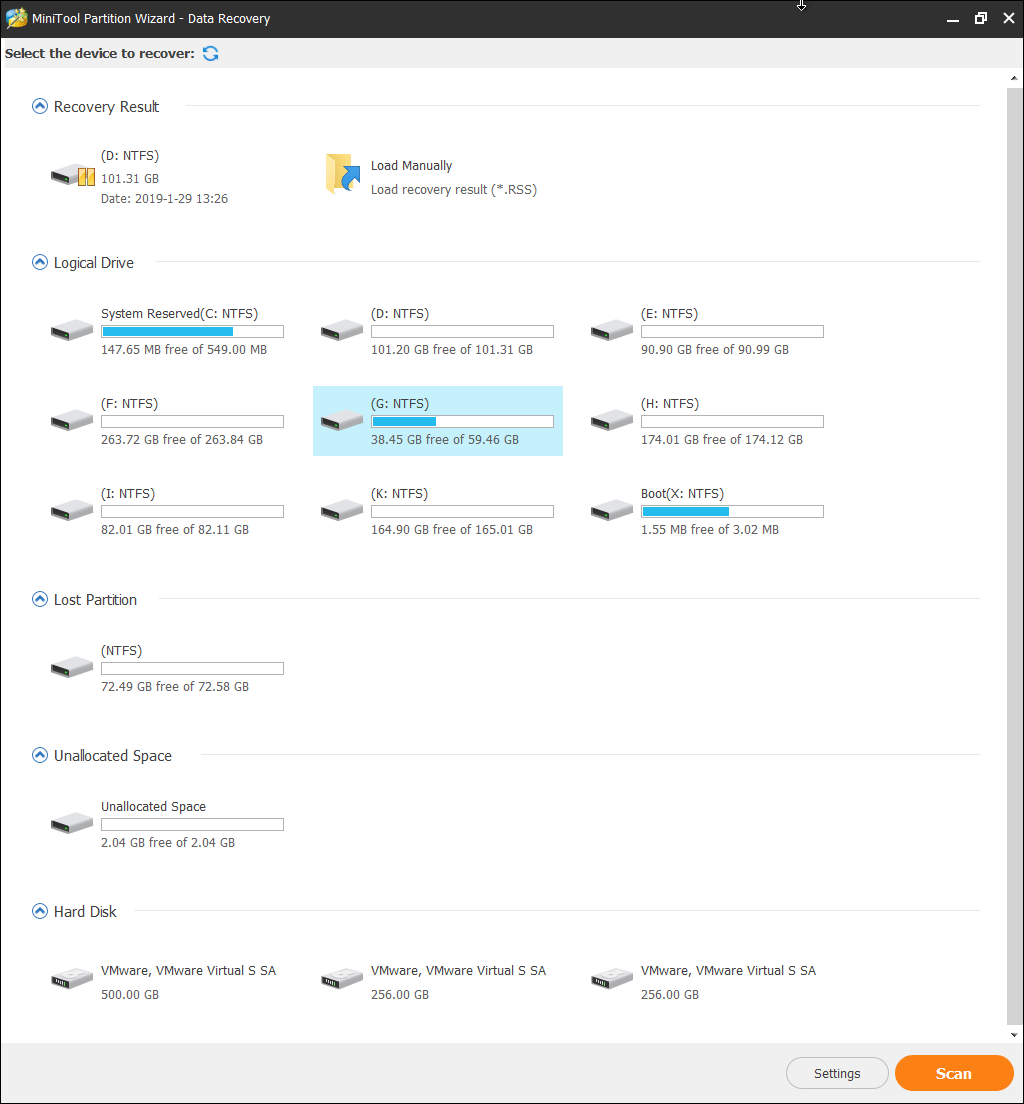Click the MiniTool Partition Wizard title bar logo
Viewport: 1024px width, 1104px height.
[x=16, y=18]
